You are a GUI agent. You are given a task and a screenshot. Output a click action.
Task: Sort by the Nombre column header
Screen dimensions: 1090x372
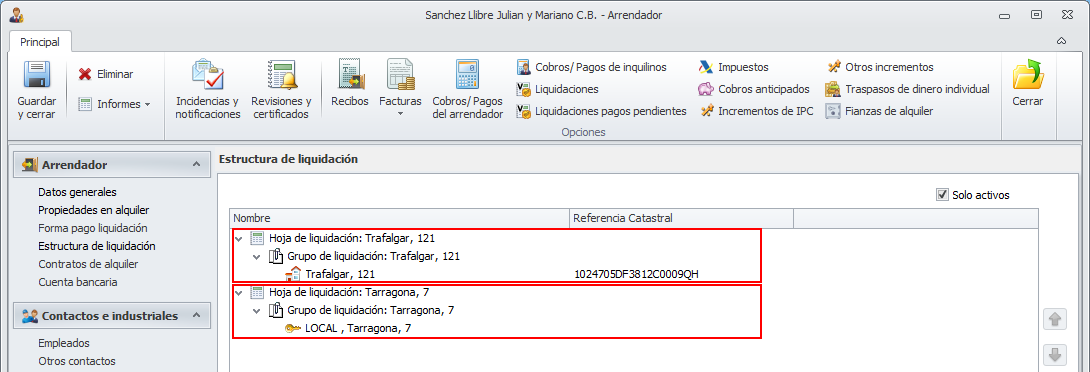point(399,218)
